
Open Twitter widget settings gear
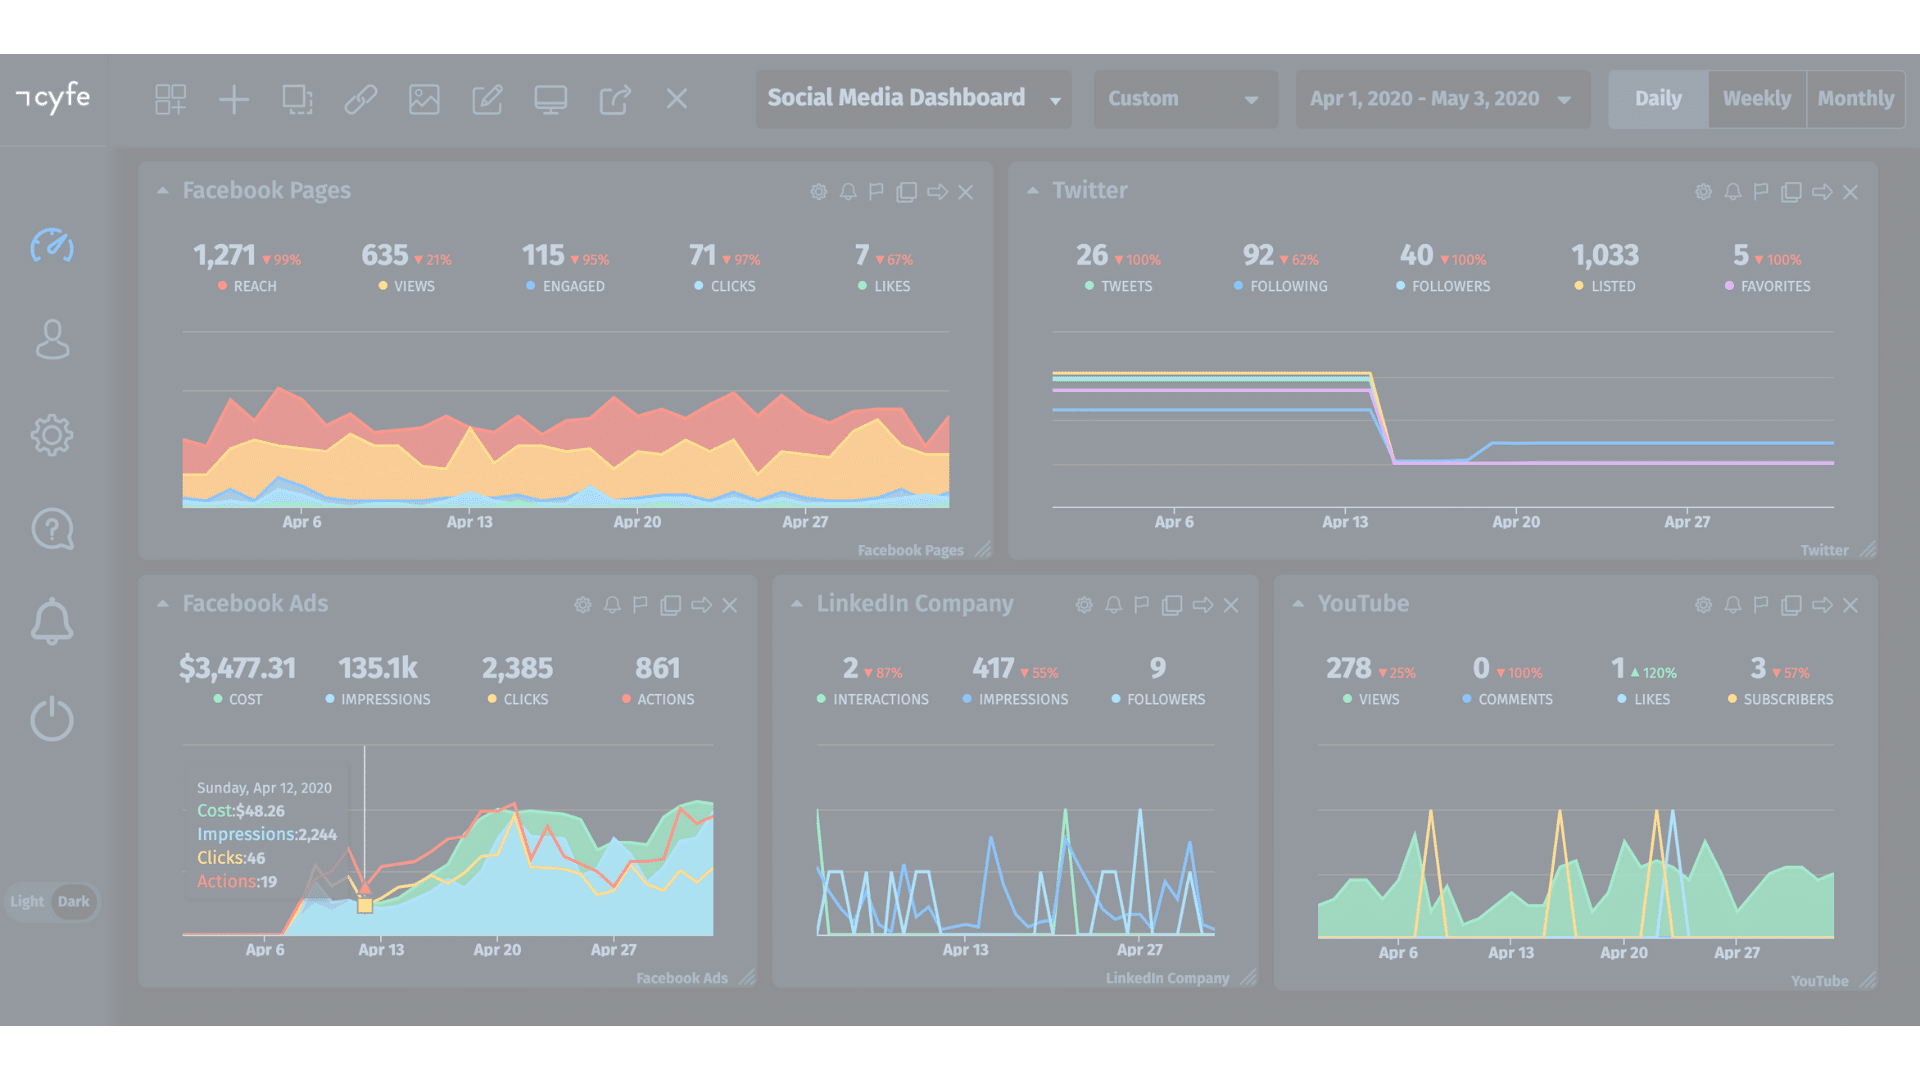pyautogui.click(x=1704, y=192)
